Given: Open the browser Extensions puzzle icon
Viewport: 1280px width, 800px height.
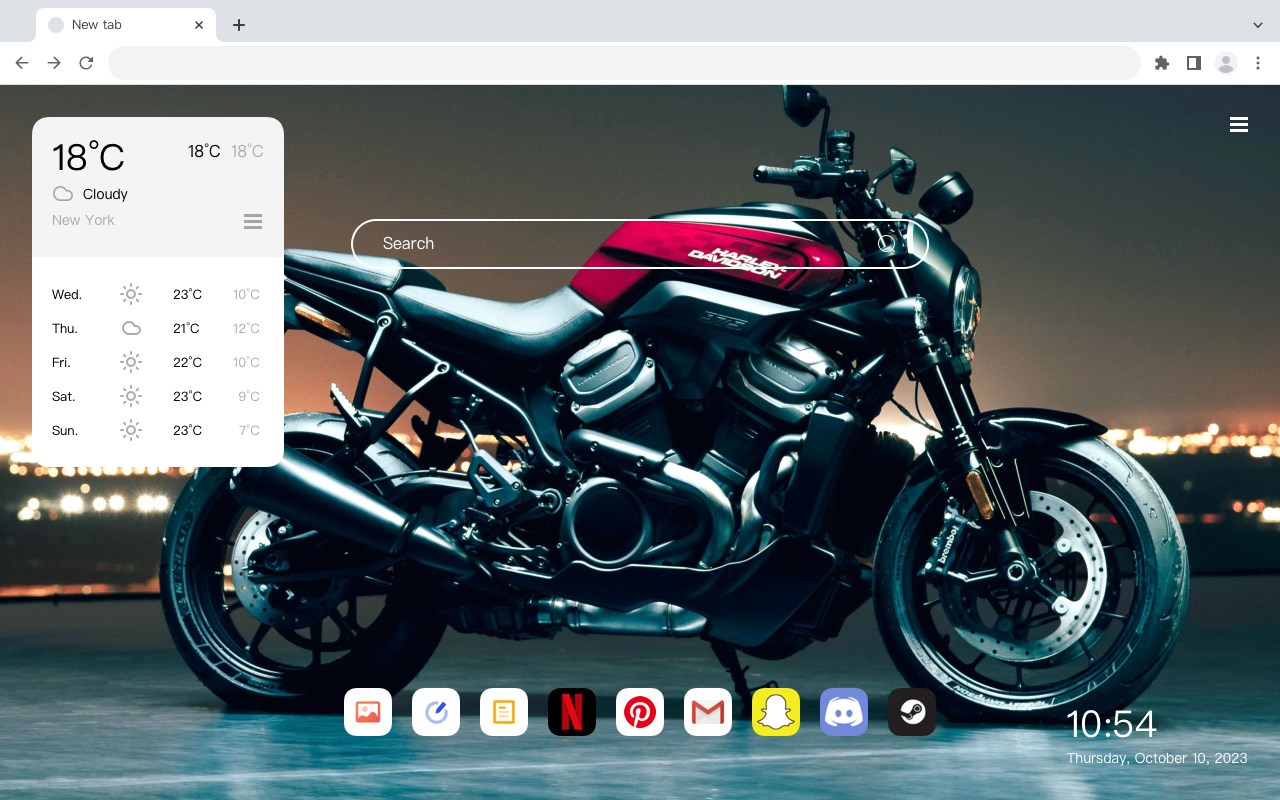Looking at the screenshot, I should tap(1162, 63).
